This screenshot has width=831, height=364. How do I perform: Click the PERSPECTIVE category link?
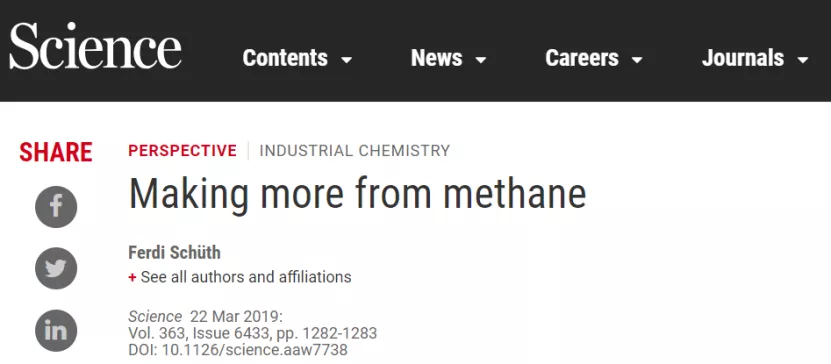[x=182, y=151]
